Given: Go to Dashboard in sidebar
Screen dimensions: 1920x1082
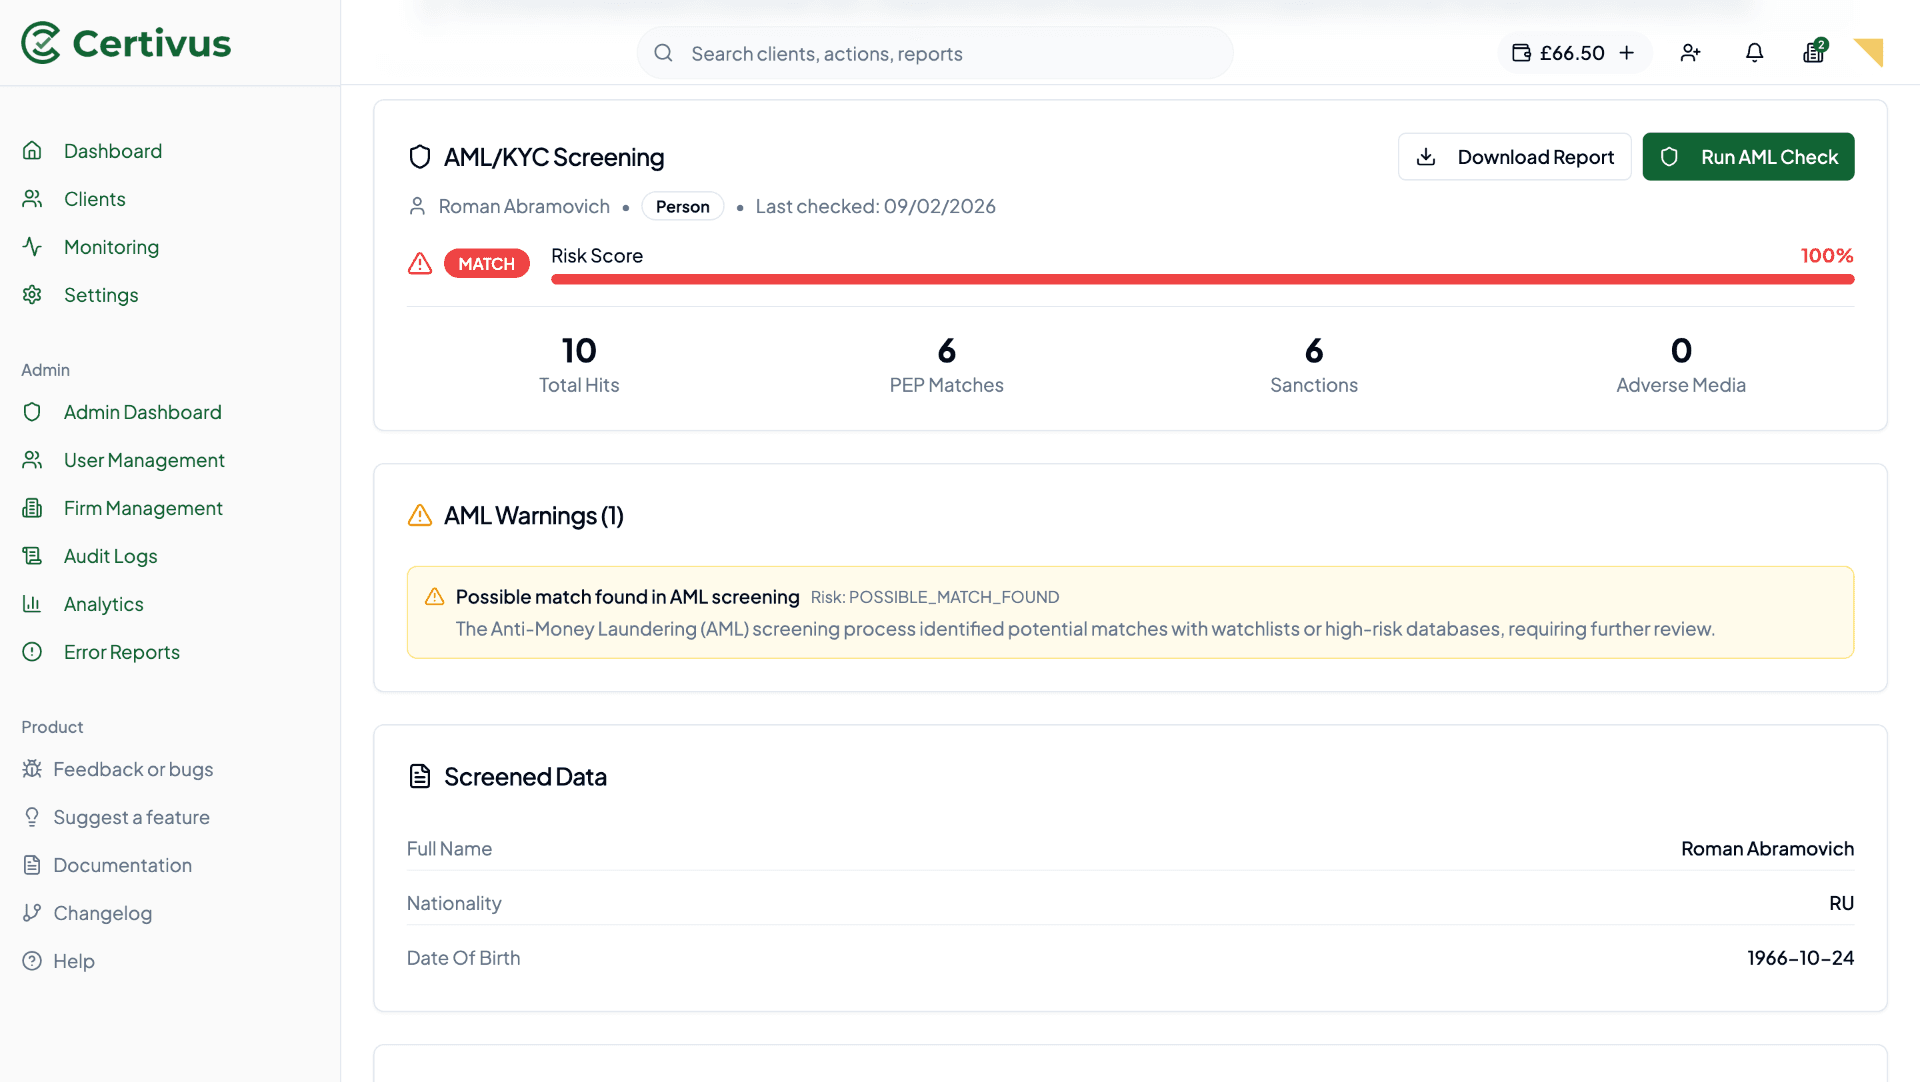Looking at the screenshot, I should pos(113,151).
